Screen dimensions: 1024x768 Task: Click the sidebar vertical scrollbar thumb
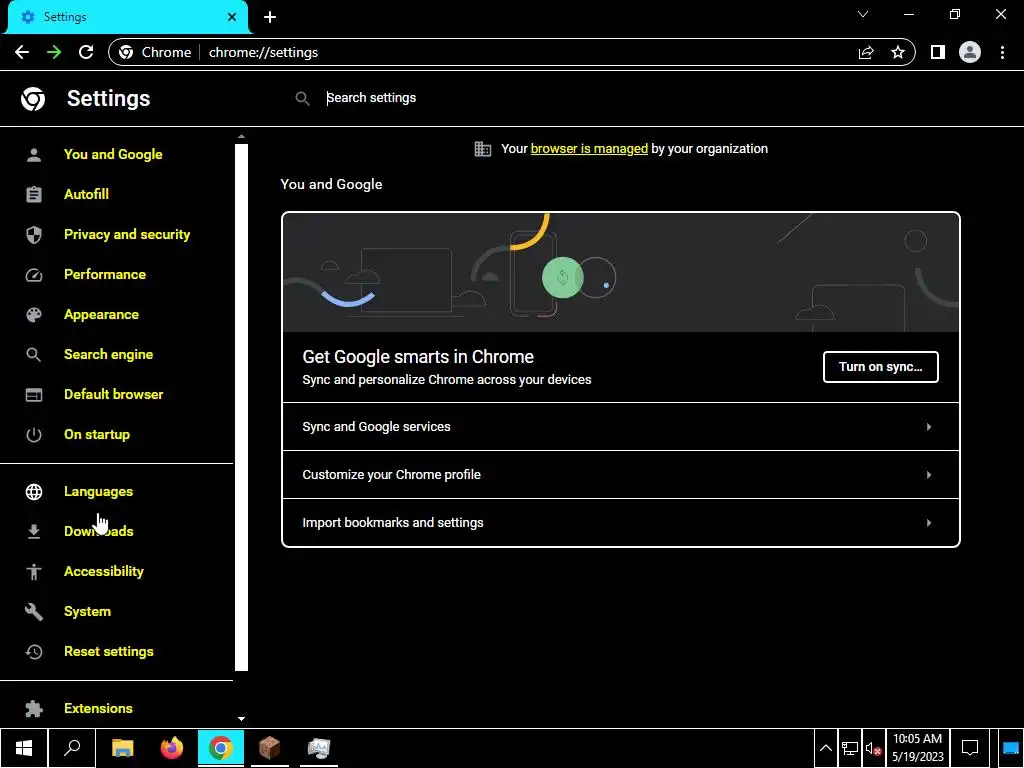coord(242,408)
